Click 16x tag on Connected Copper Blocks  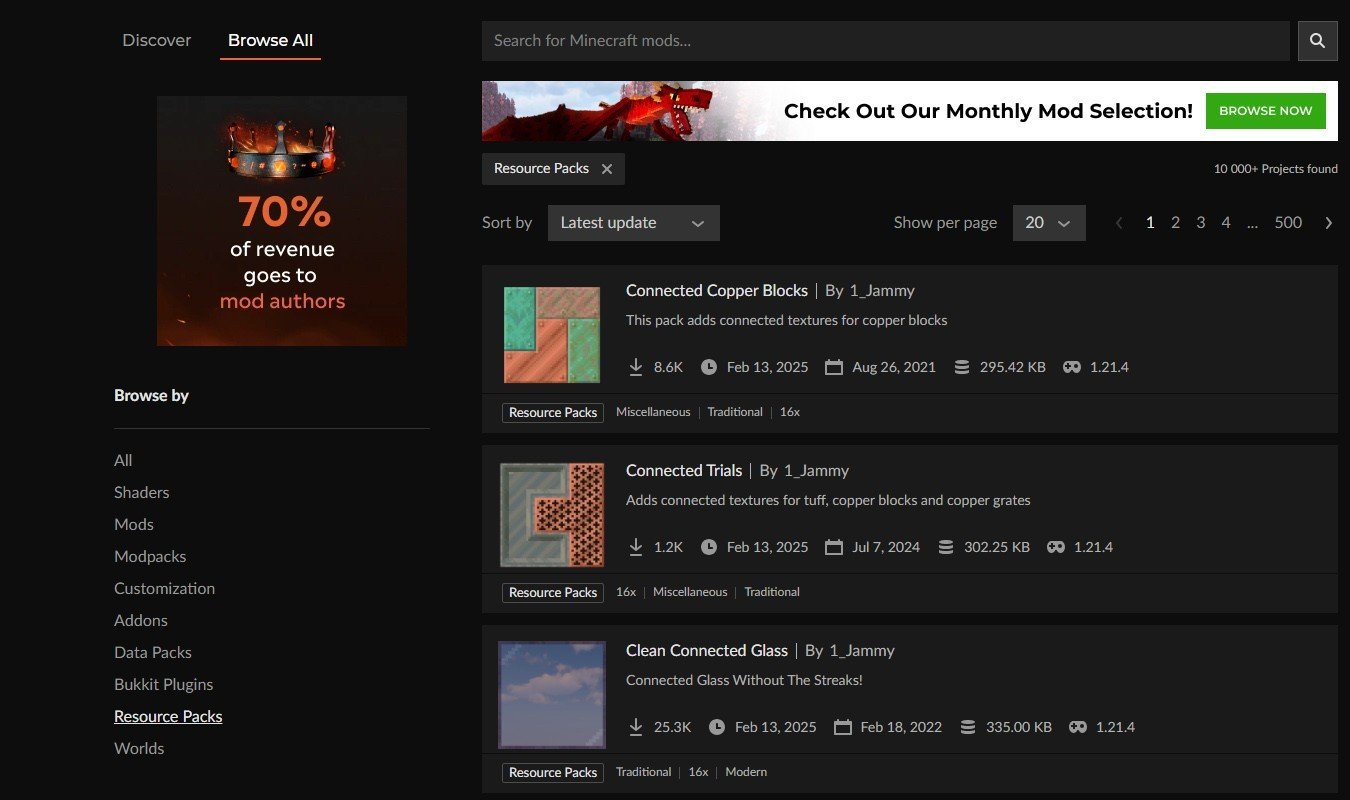point(790,412)
